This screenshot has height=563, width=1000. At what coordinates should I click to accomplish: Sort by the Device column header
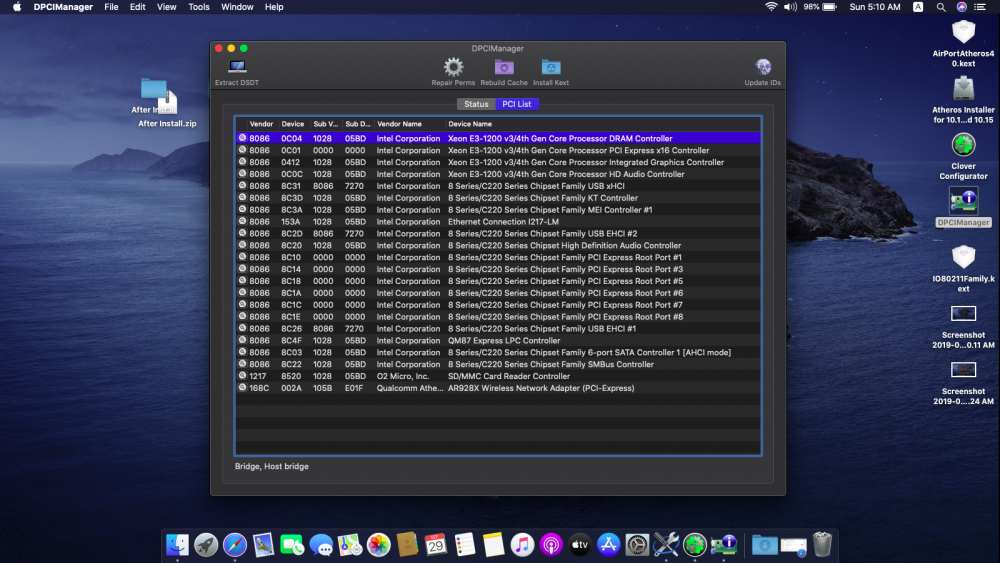(x=293, y=124)
